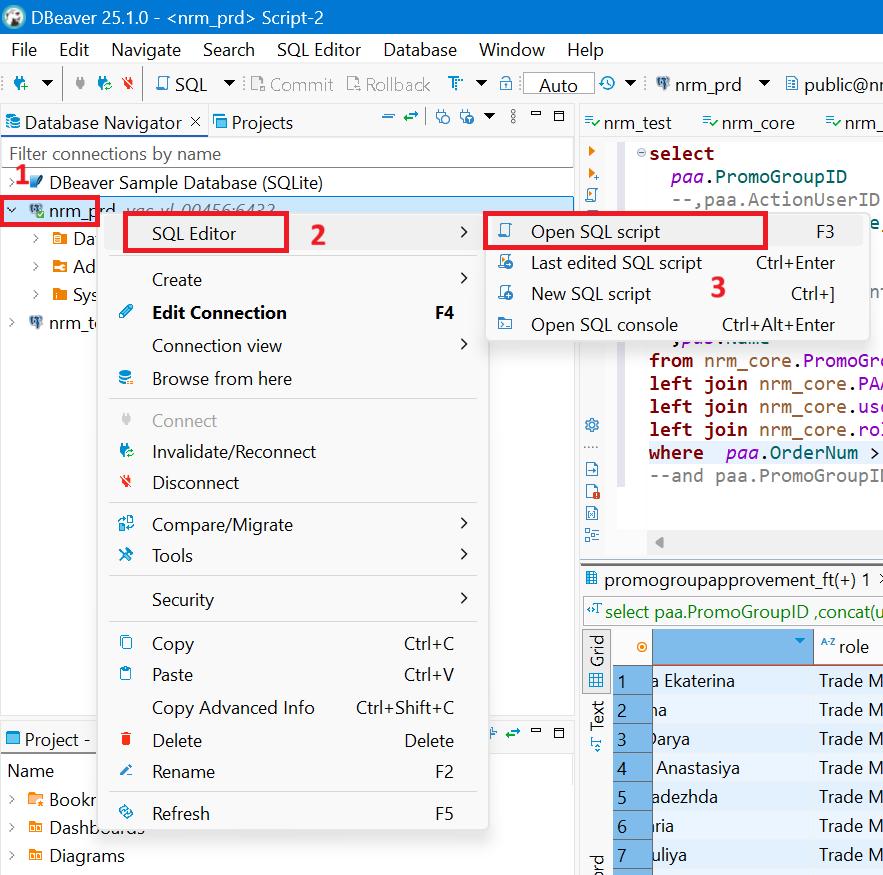
Task: Switch to the nrm_test editor tab
Action: (628, 122)
